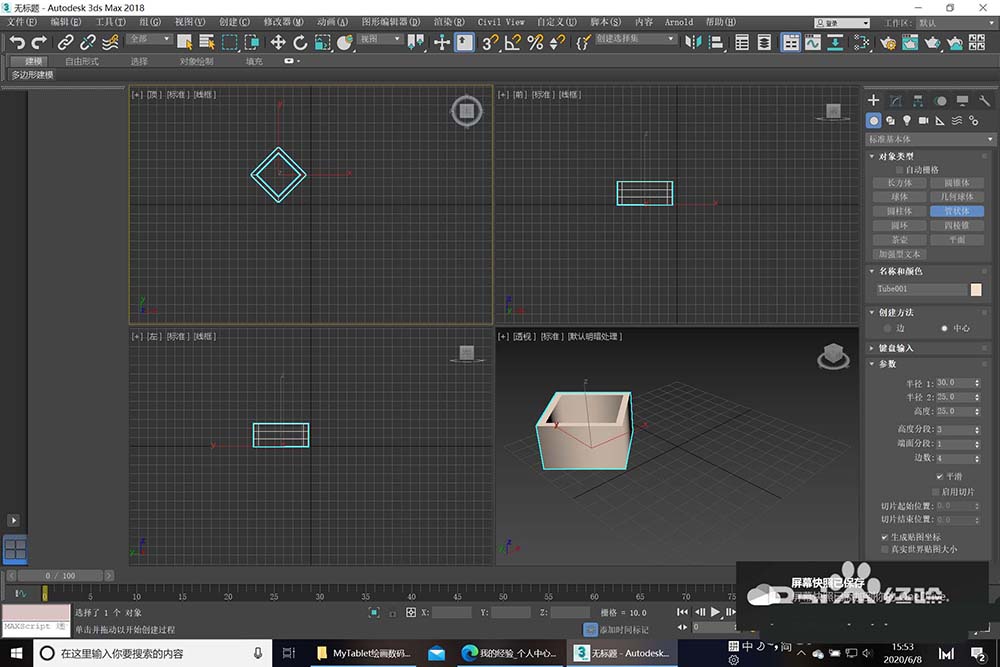This screenshot has width=1000, height=667.
Task: Click the 长方体 object type button
Action: (x=899, y=183)
